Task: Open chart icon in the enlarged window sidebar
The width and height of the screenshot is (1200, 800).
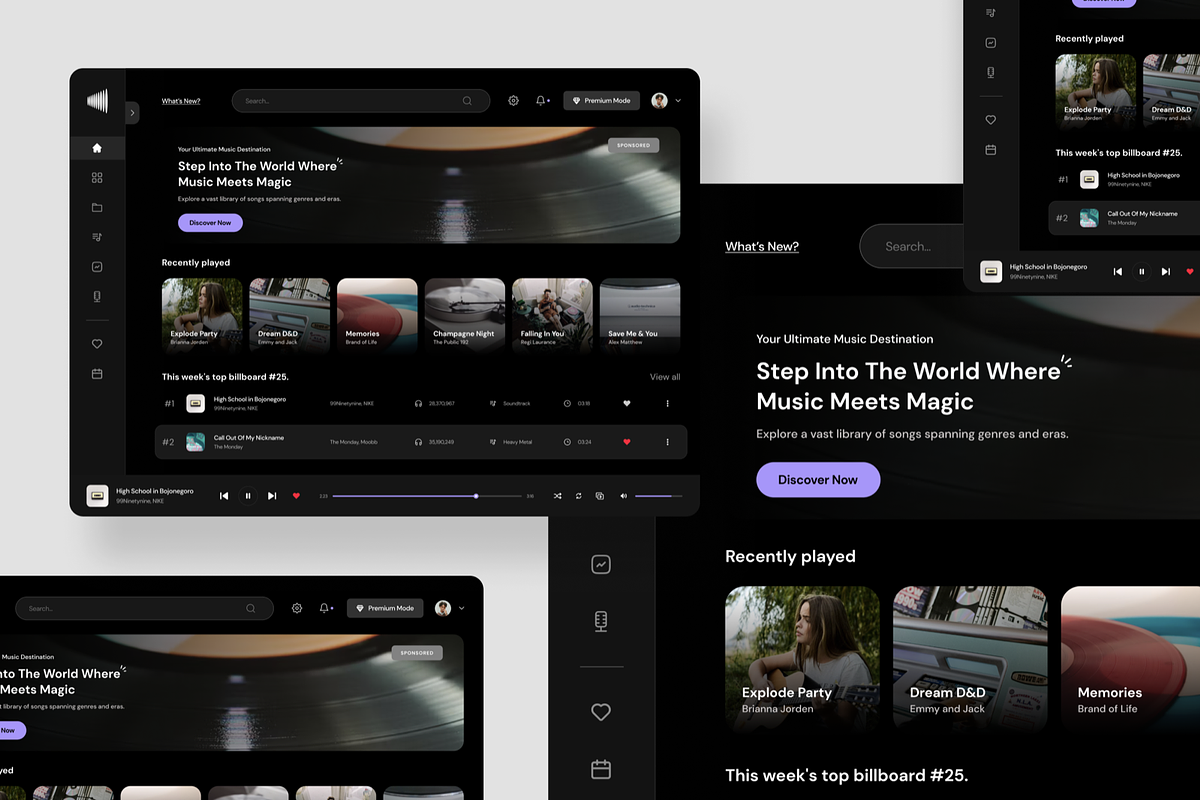Action: (601, 564)
